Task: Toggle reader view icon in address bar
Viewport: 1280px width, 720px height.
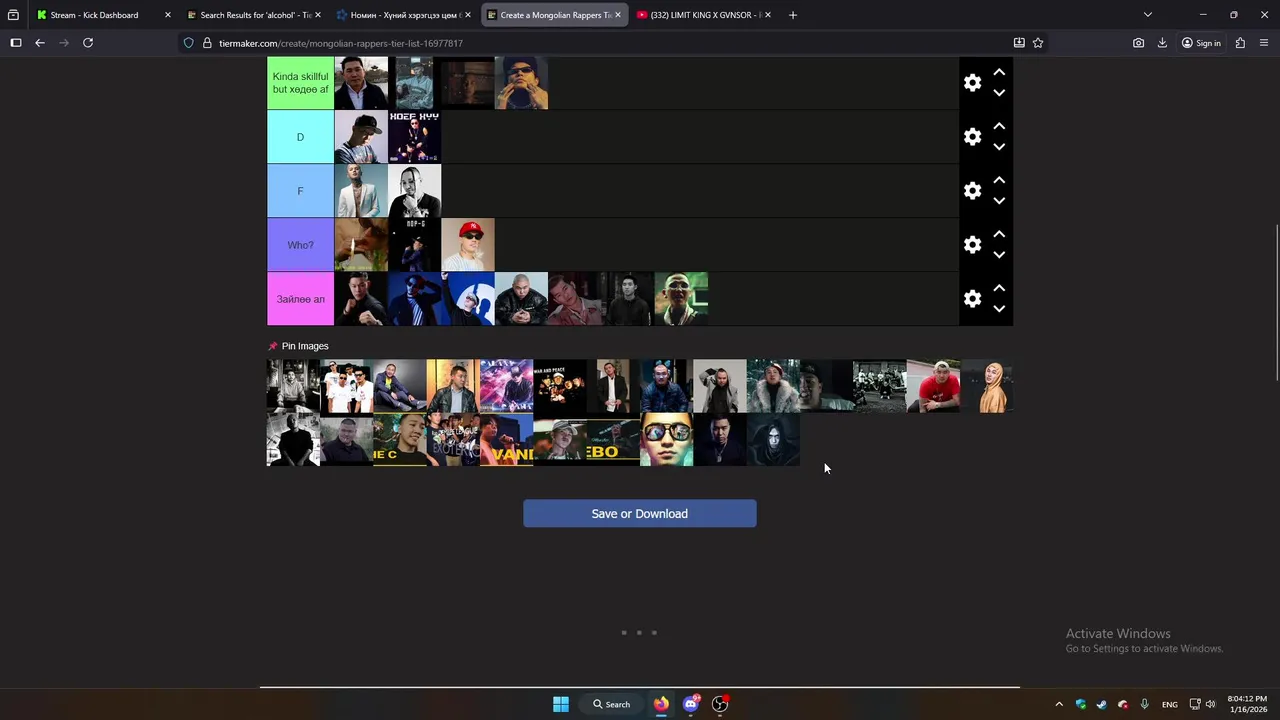Action: pos(1019,43)
